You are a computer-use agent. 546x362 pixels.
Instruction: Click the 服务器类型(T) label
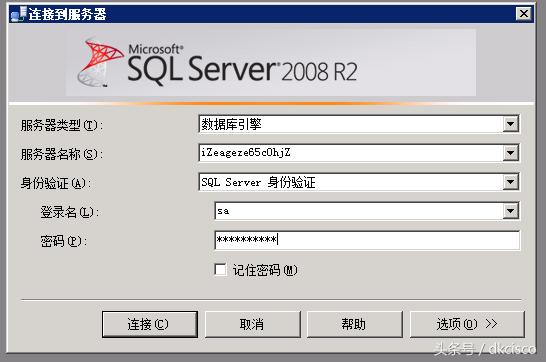62,125
